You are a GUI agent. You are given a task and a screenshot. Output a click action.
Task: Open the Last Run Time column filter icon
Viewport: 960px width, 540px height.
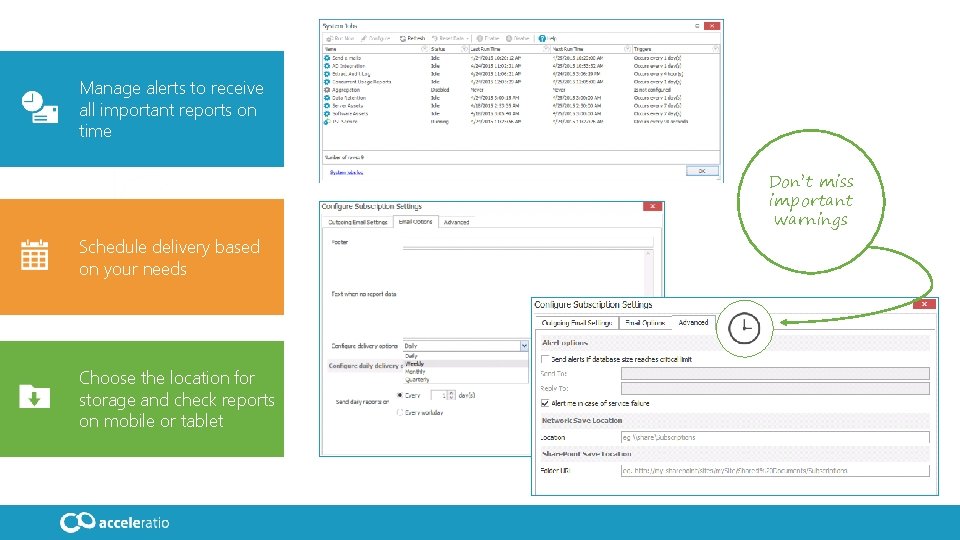[546, 49]
